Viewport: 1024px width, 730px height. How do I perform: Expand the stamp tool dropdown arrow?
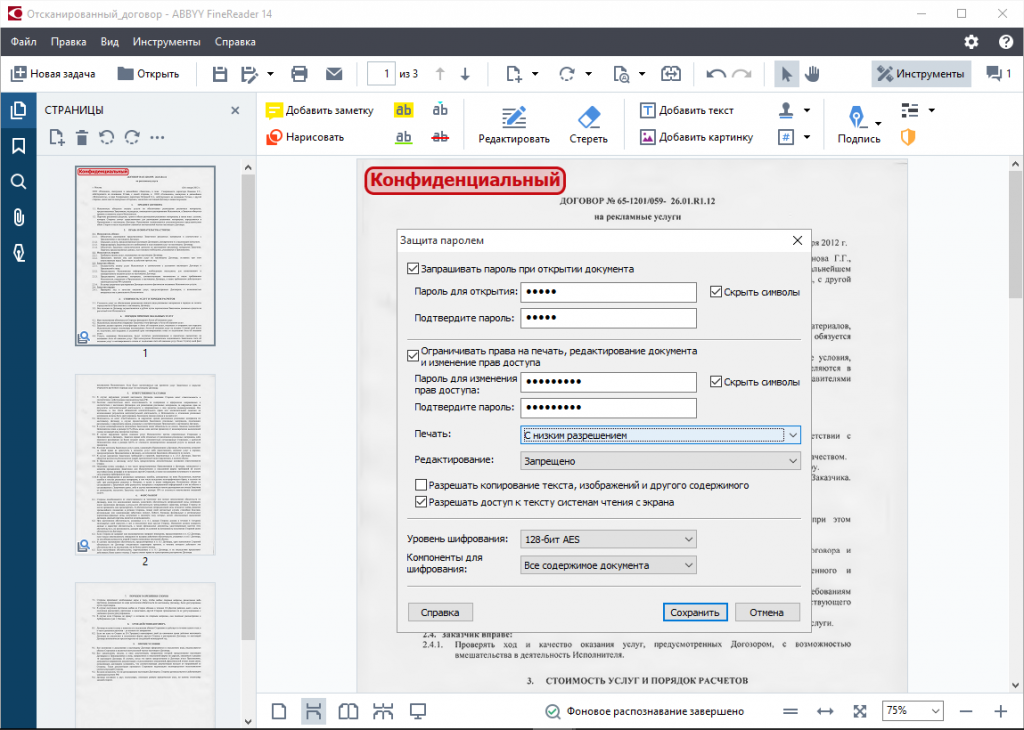click(807, 110)
